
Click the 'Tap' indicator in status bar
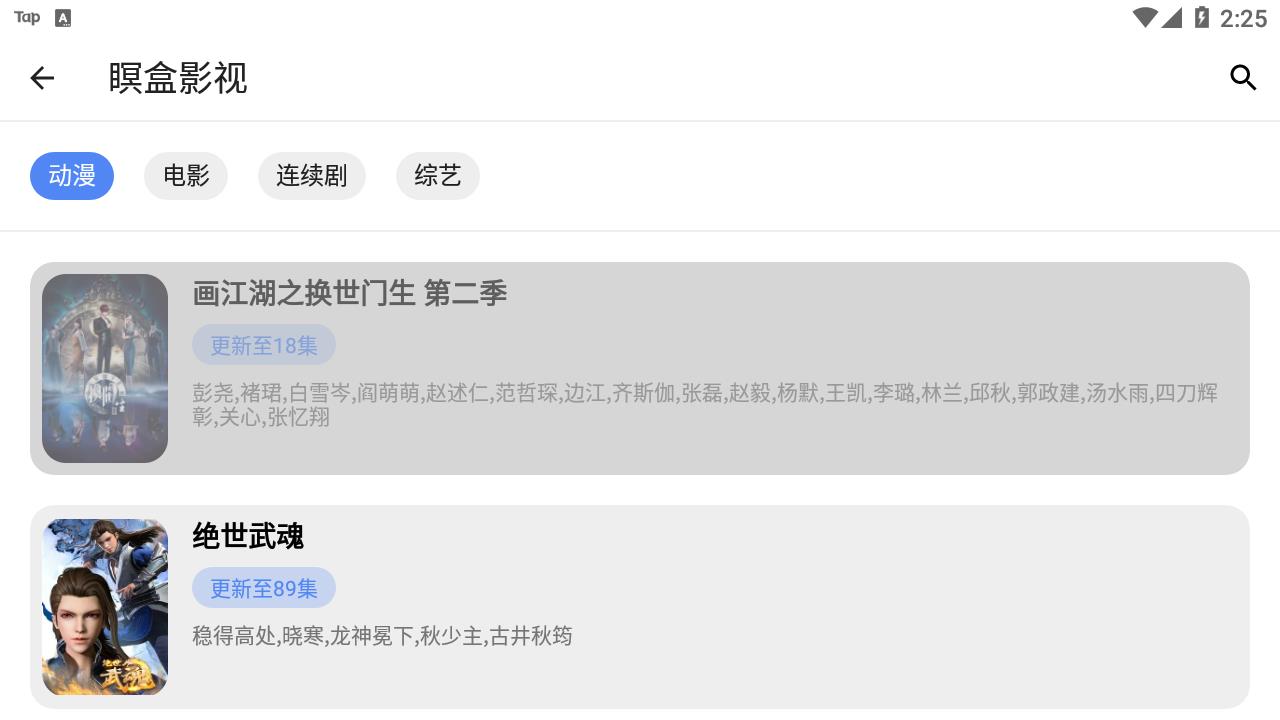tap(26, 17)
